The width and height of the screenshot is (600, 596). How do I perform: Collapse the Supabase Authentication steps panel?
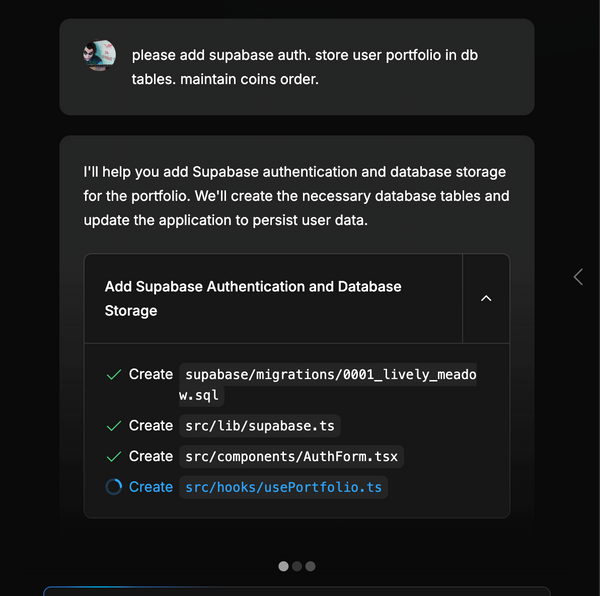tap(486, 298)
